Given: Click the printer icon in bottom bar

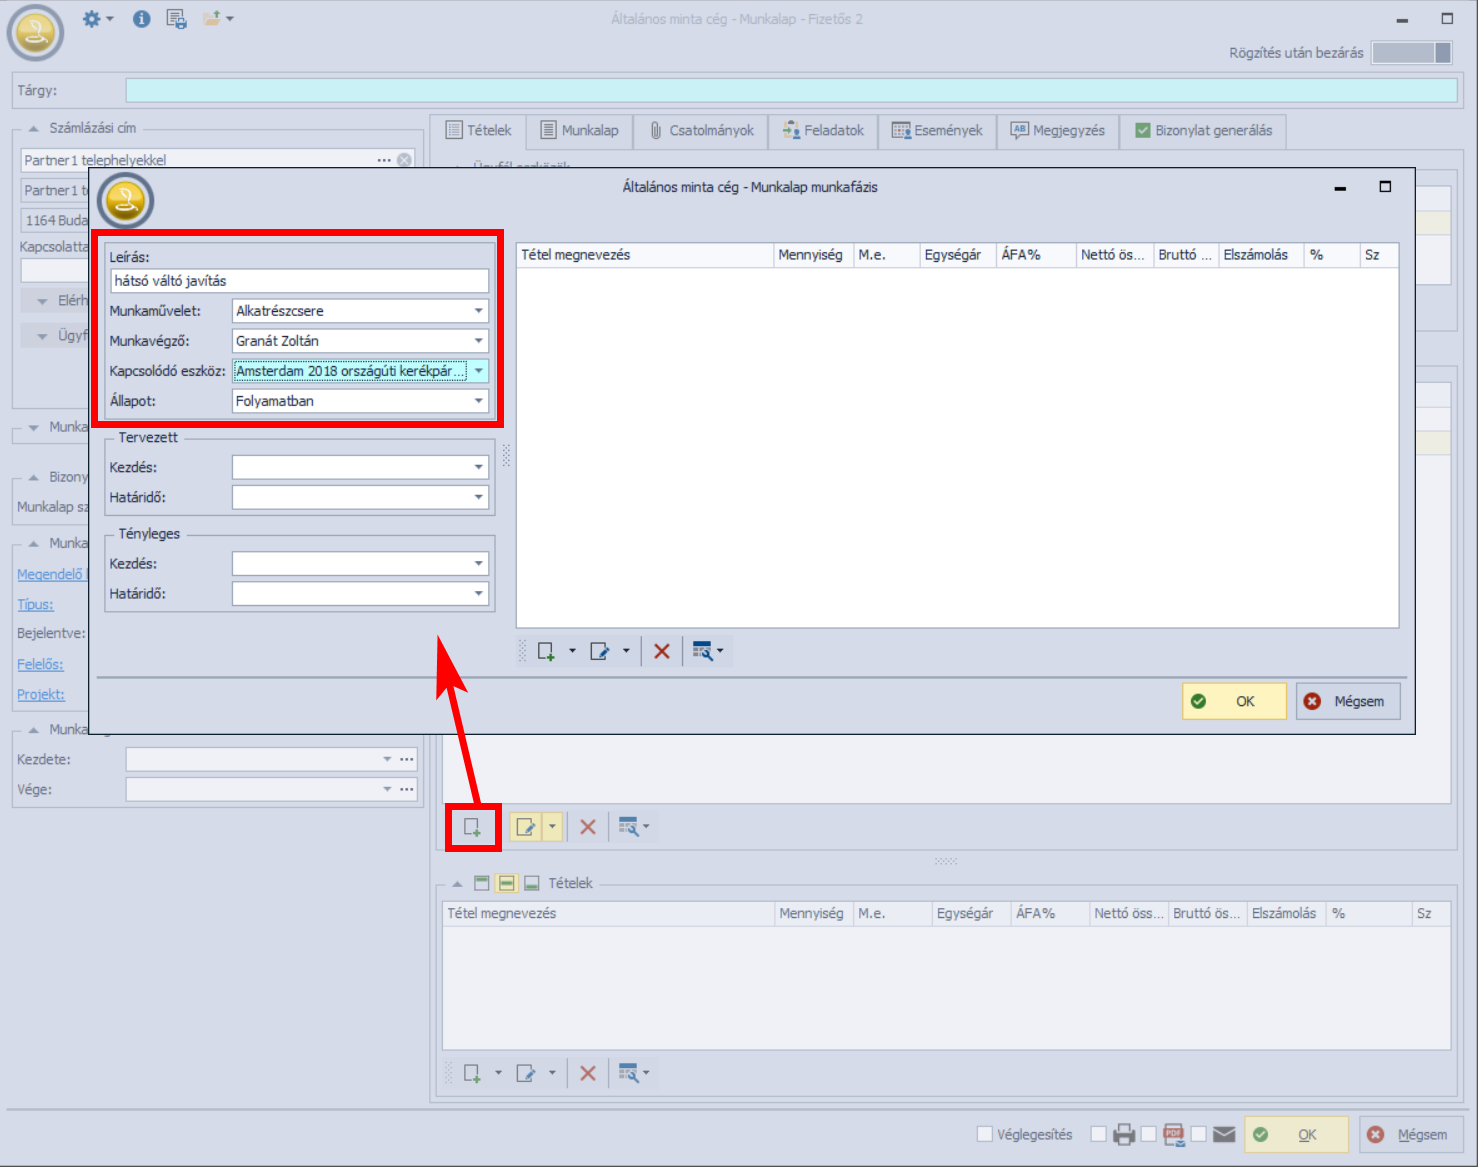Looking at the screenshot, I should coord(1124,1135).
